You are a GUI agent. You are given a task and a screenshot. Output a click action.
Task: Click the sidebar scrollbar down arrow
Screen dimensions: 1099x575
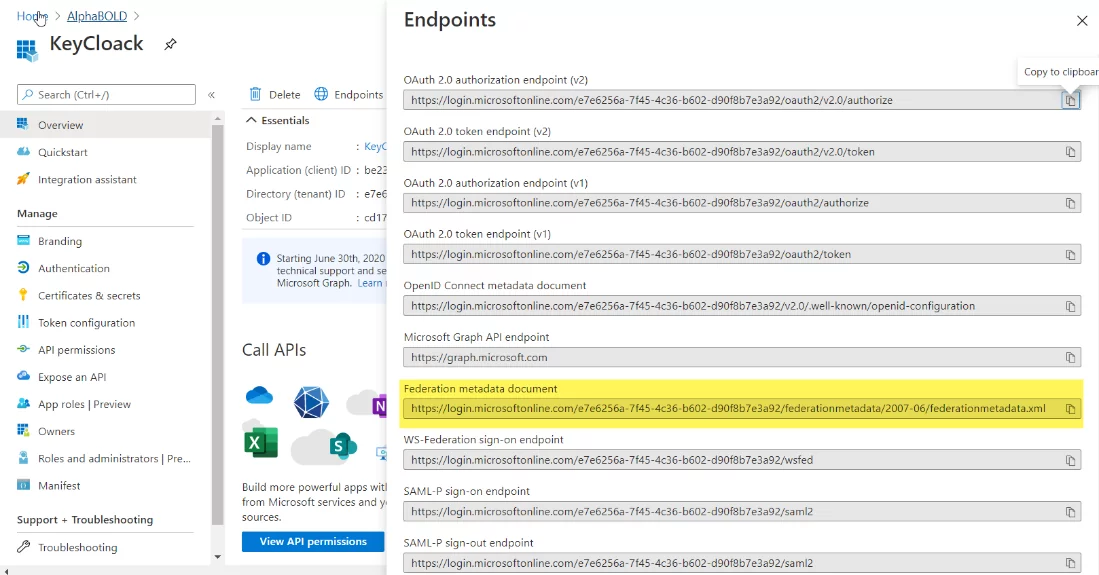217,557
